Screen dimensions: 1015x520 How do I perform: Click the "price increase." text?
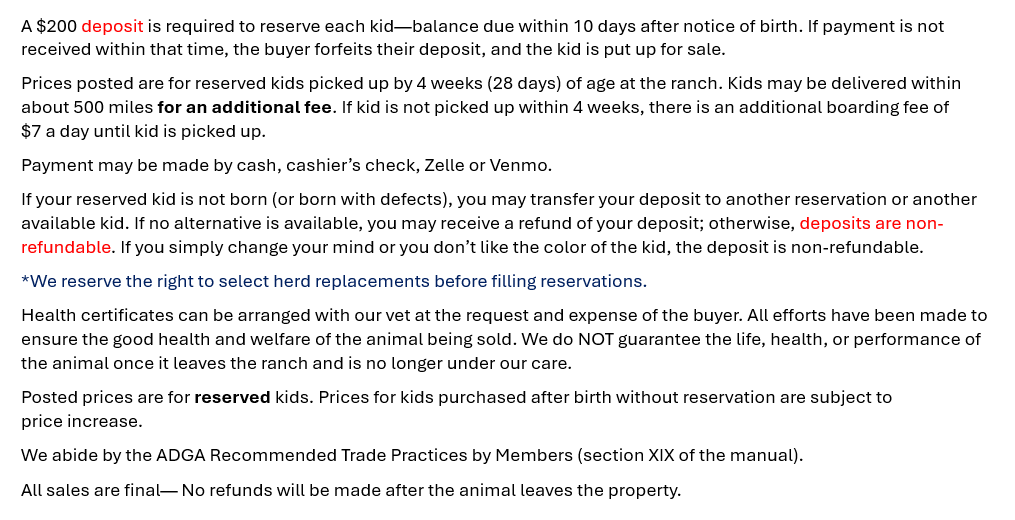click(82, 421)
